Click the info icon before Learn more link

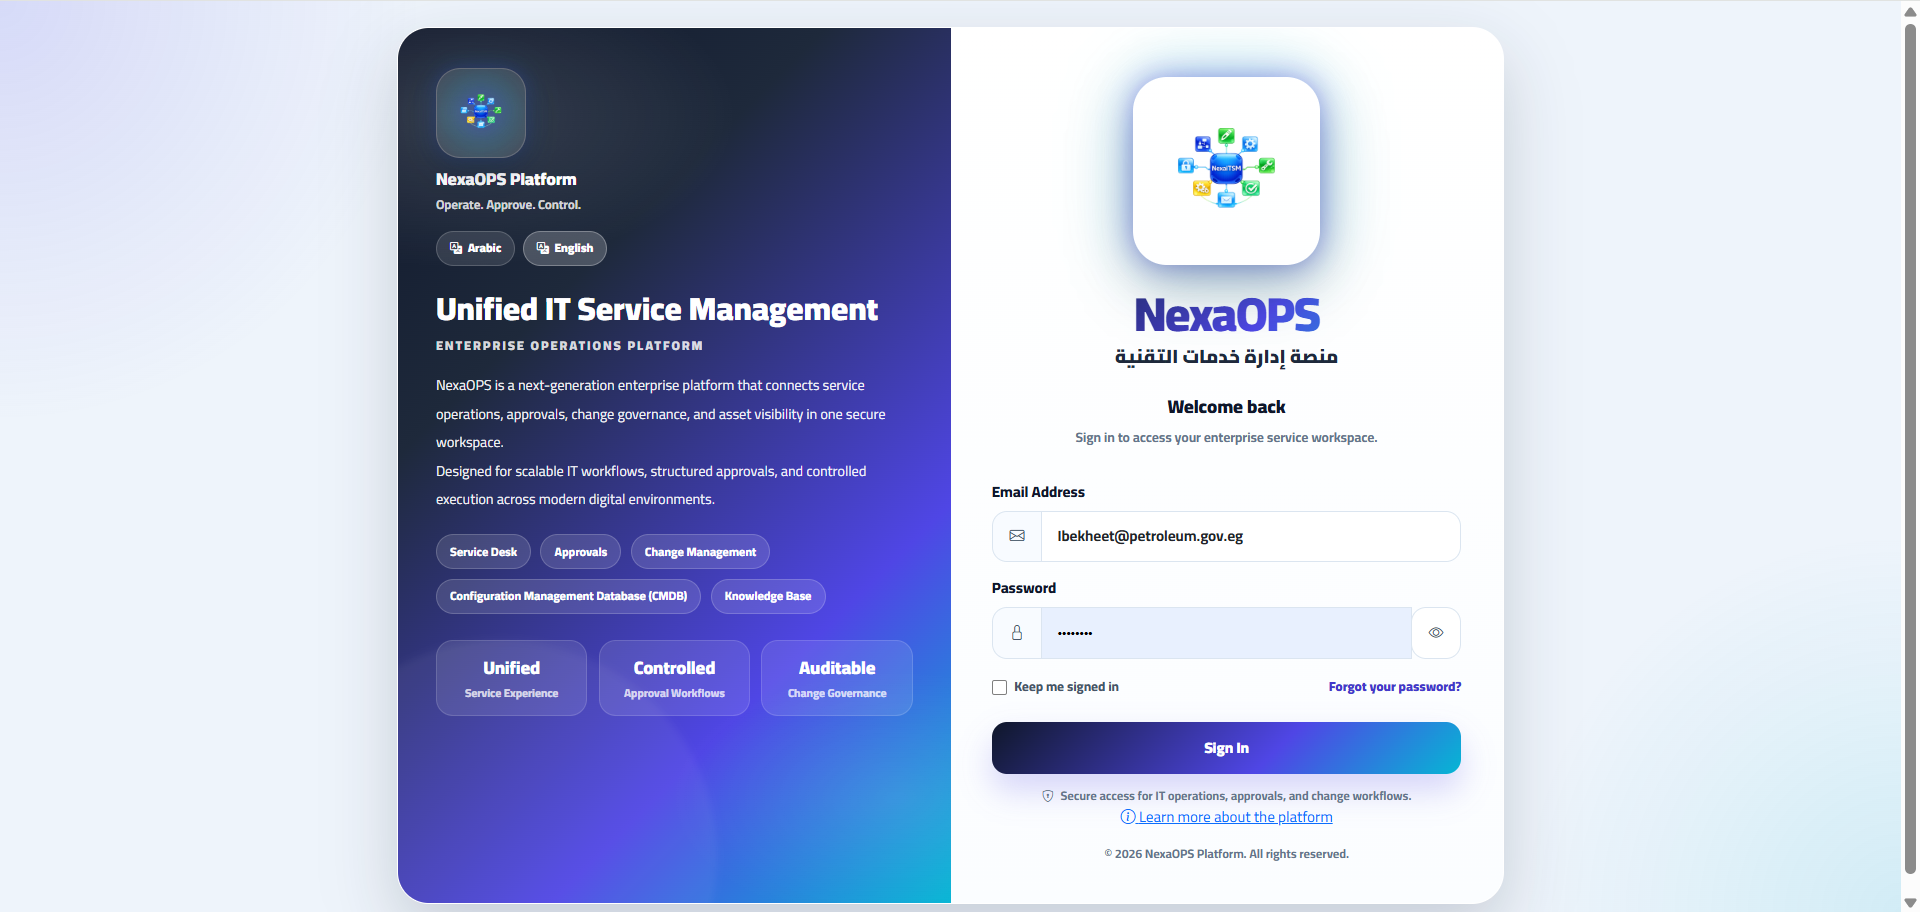pos(1128,817)
